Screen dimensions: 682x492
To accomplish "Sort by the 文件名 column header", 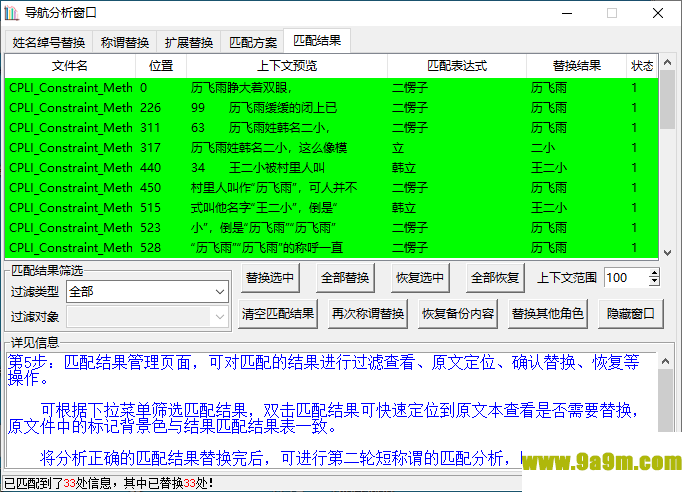I will [70, 66].
